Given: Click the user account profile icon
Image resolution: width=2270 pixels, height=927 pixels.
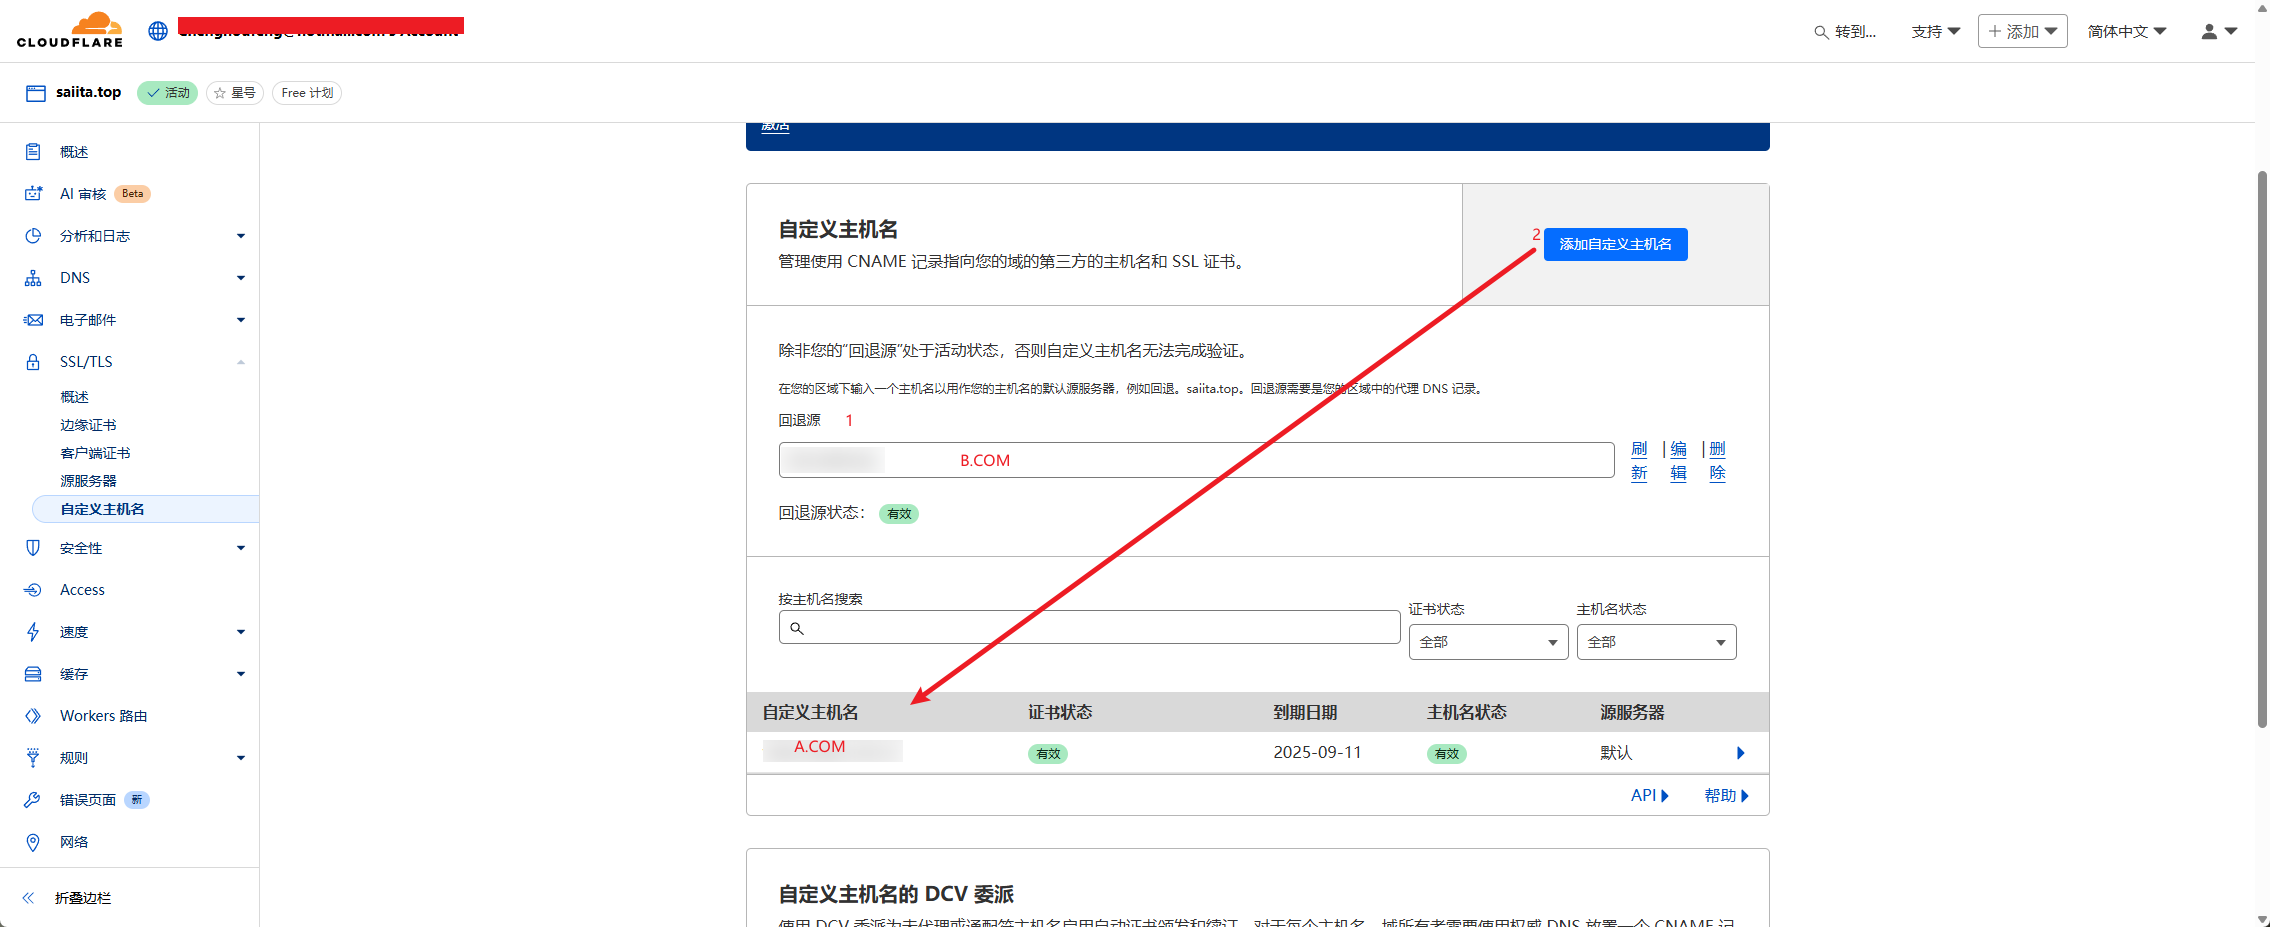Looking at the screenshot, I should pos(2209,32).
